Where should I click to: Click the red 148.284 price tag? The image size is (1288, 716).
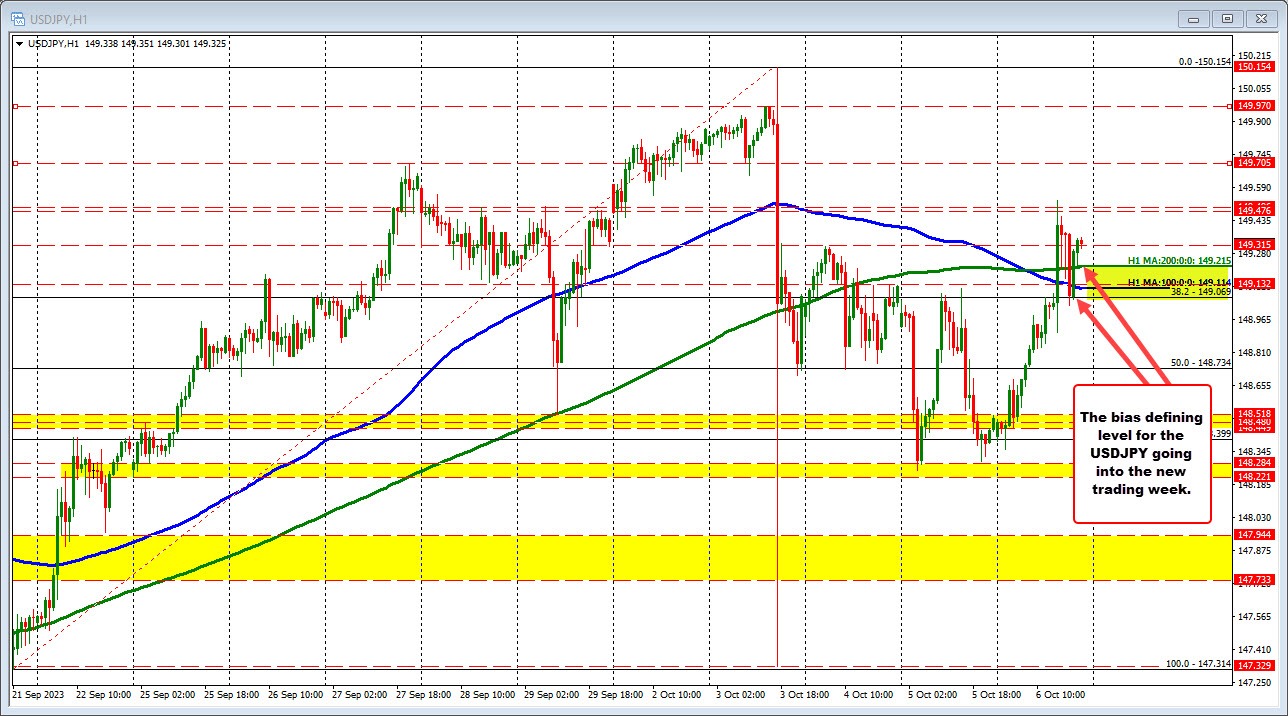(x=1254, y=463)
